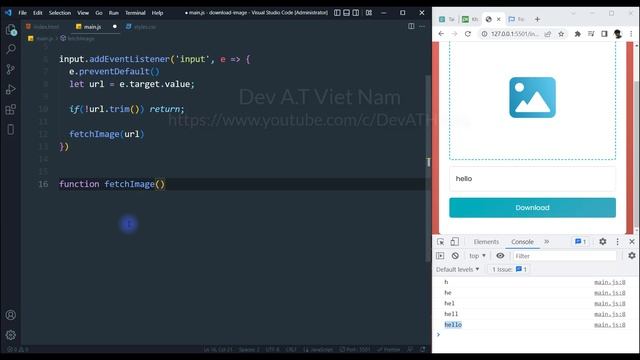This screenshot has height=360, width=640.
Task: Click the URL input containing hello
Action: 532,179
